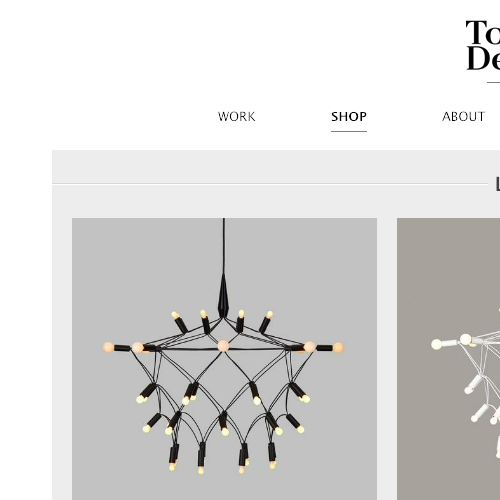Go to the ABOUT page

pyautogui.click(x=463, y=117)
